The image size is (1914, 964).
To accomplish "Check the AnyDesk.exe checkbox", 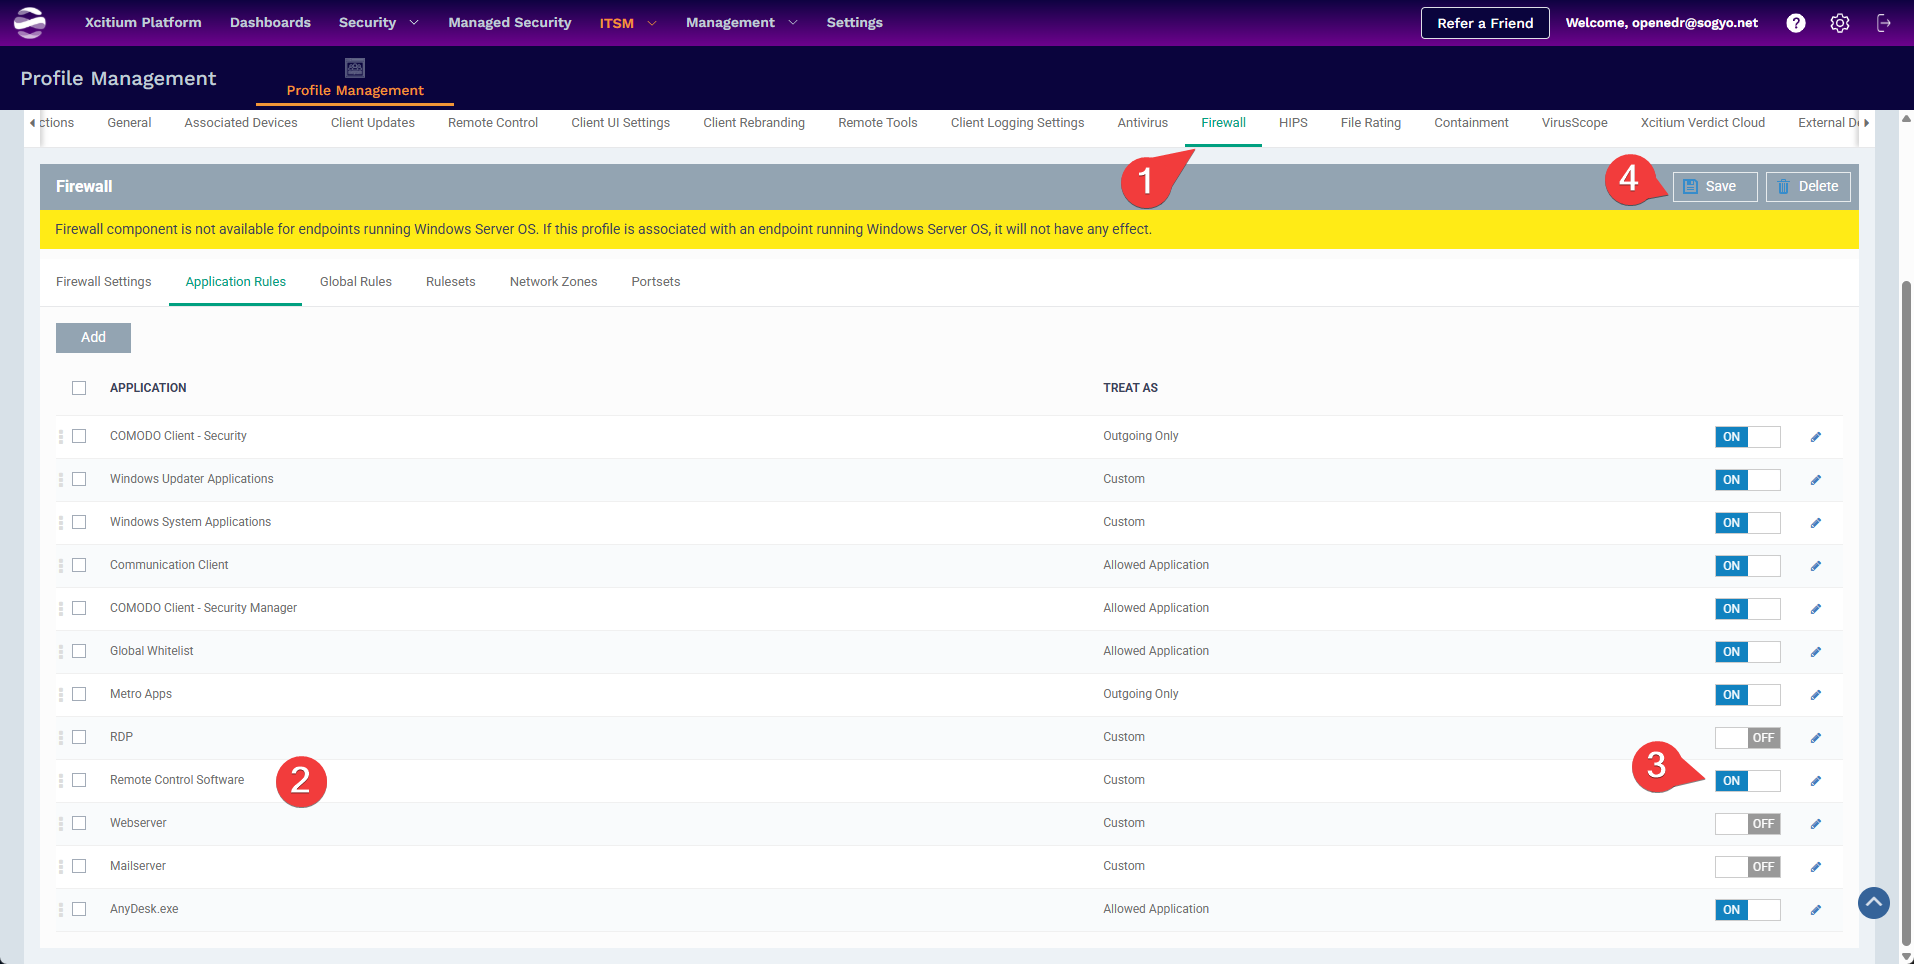I will pos(79,909).
